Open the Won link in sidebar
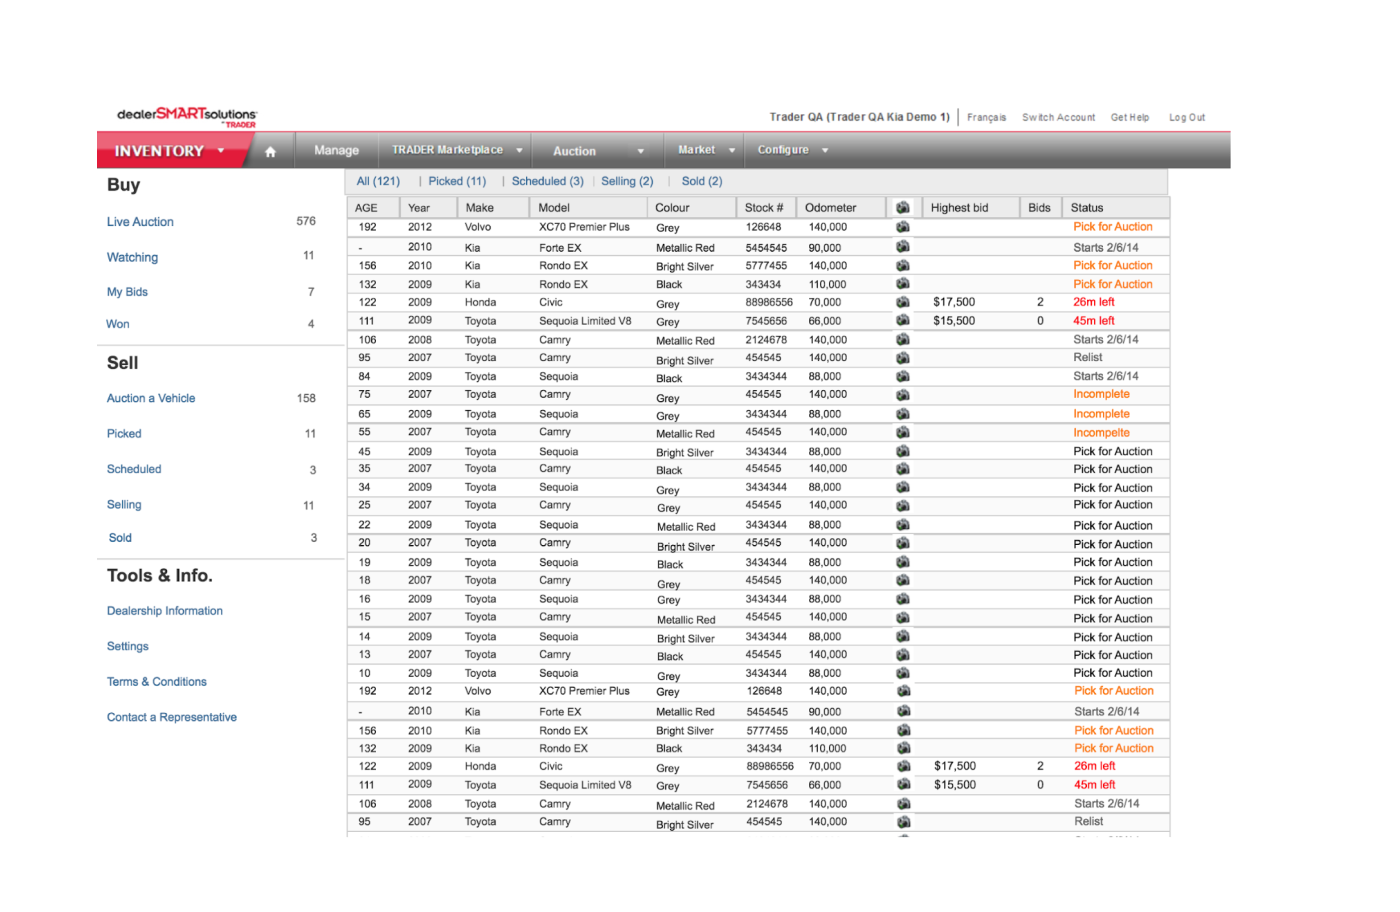The height and width of the screenshot is (912, 1400). (117, 324)
